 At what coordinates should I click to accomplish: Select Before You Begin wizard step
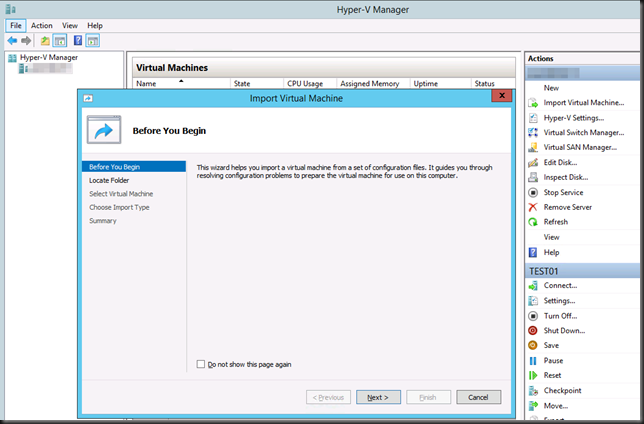click(134, 167)
